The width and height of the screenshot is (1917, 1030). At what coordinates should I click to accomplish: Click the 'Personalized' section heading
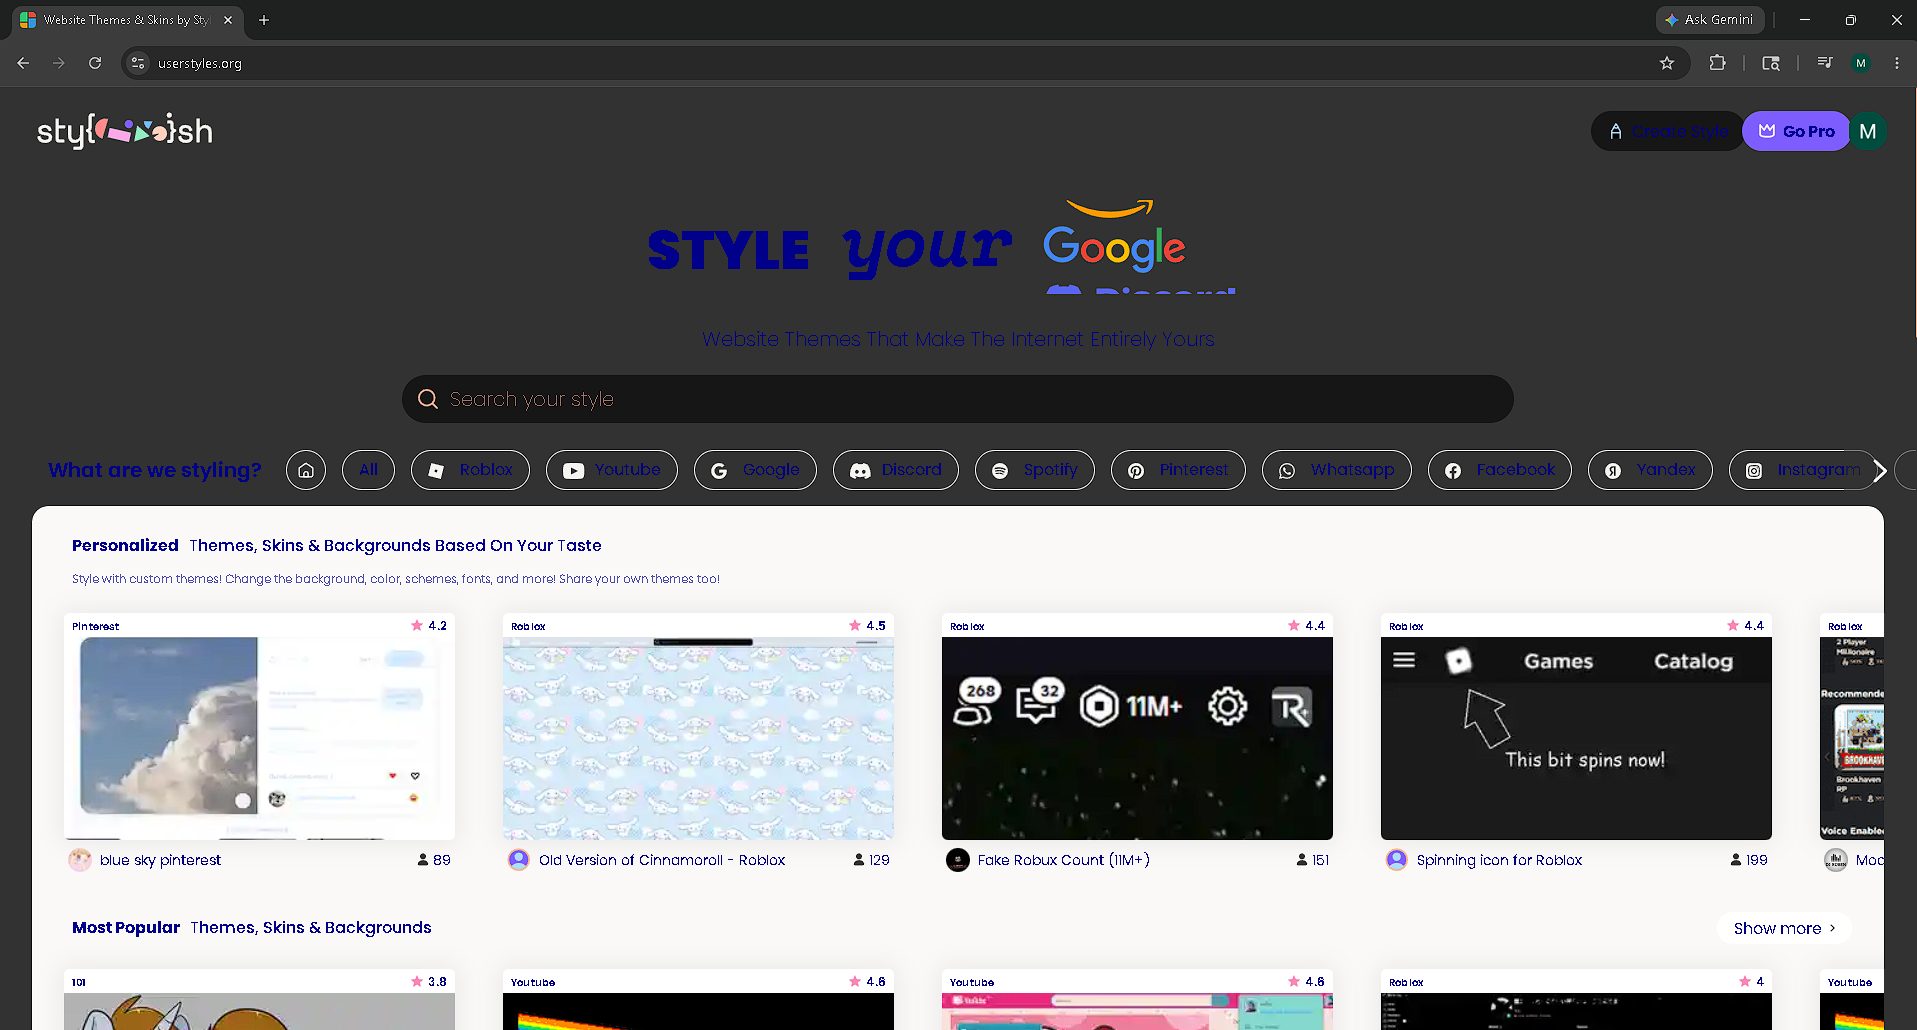(125, 546)
